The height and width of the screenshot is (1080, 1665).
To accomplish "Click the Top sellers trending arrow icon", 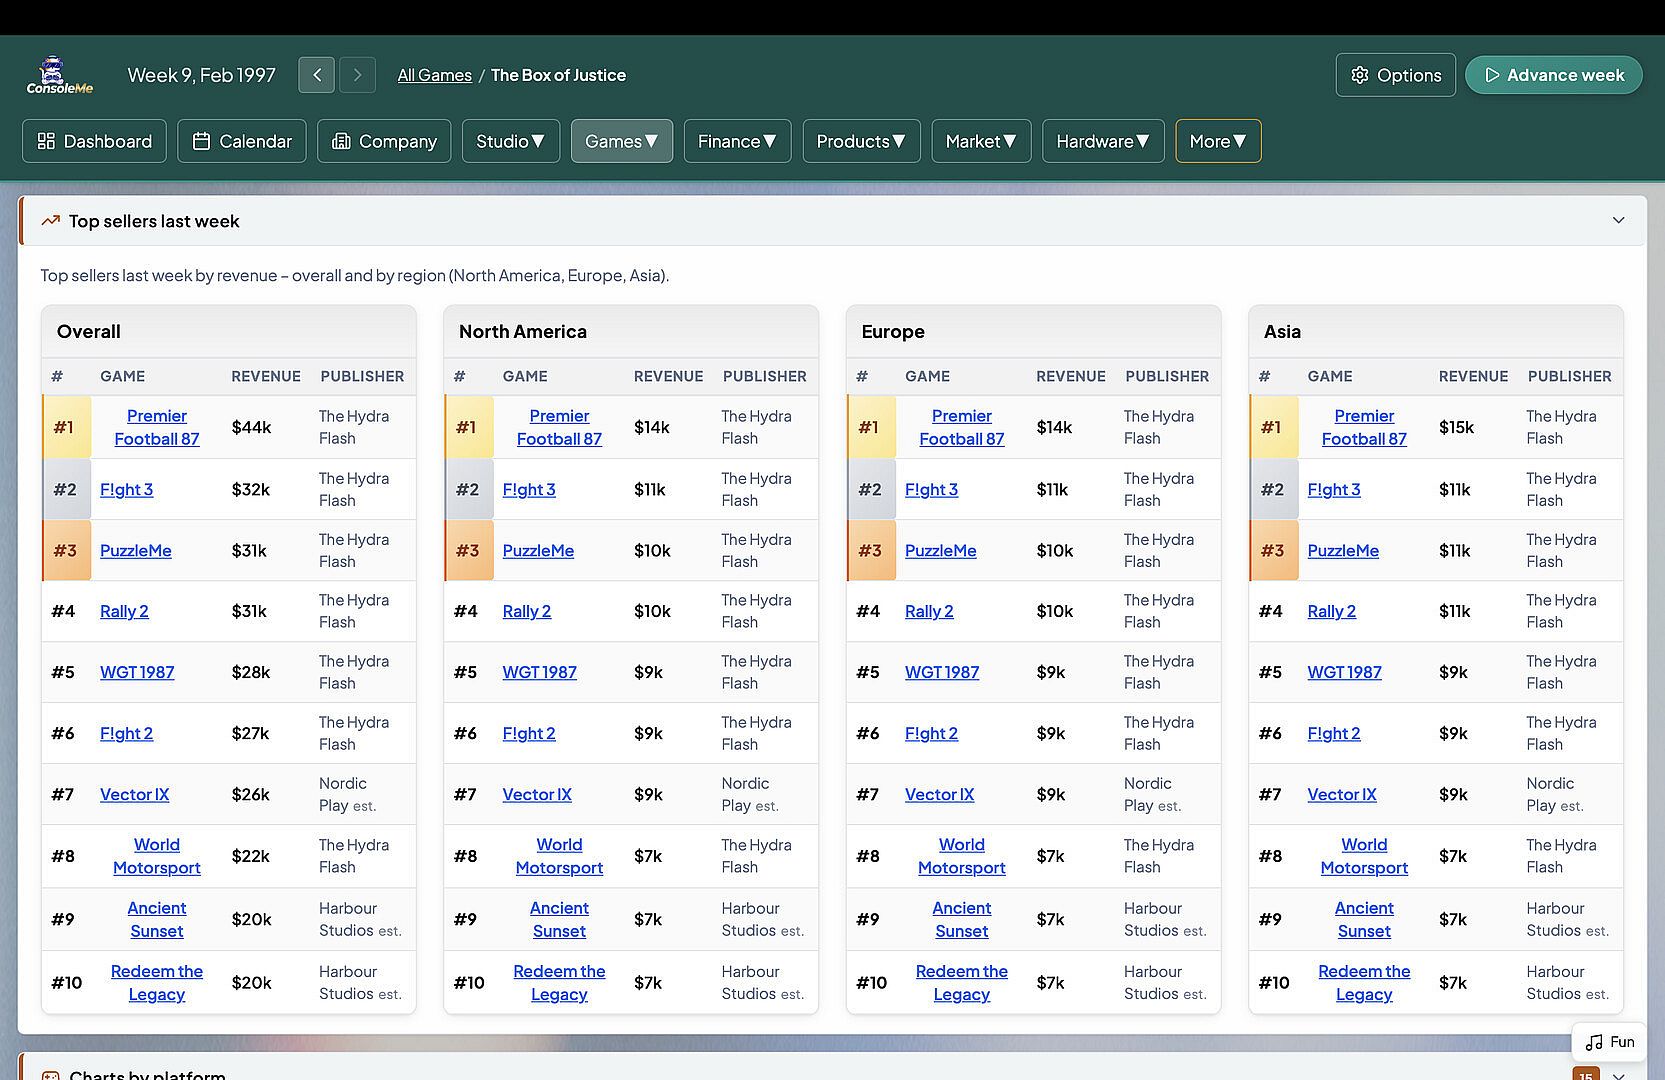I will pyautogui.click(x=50, y=221).
